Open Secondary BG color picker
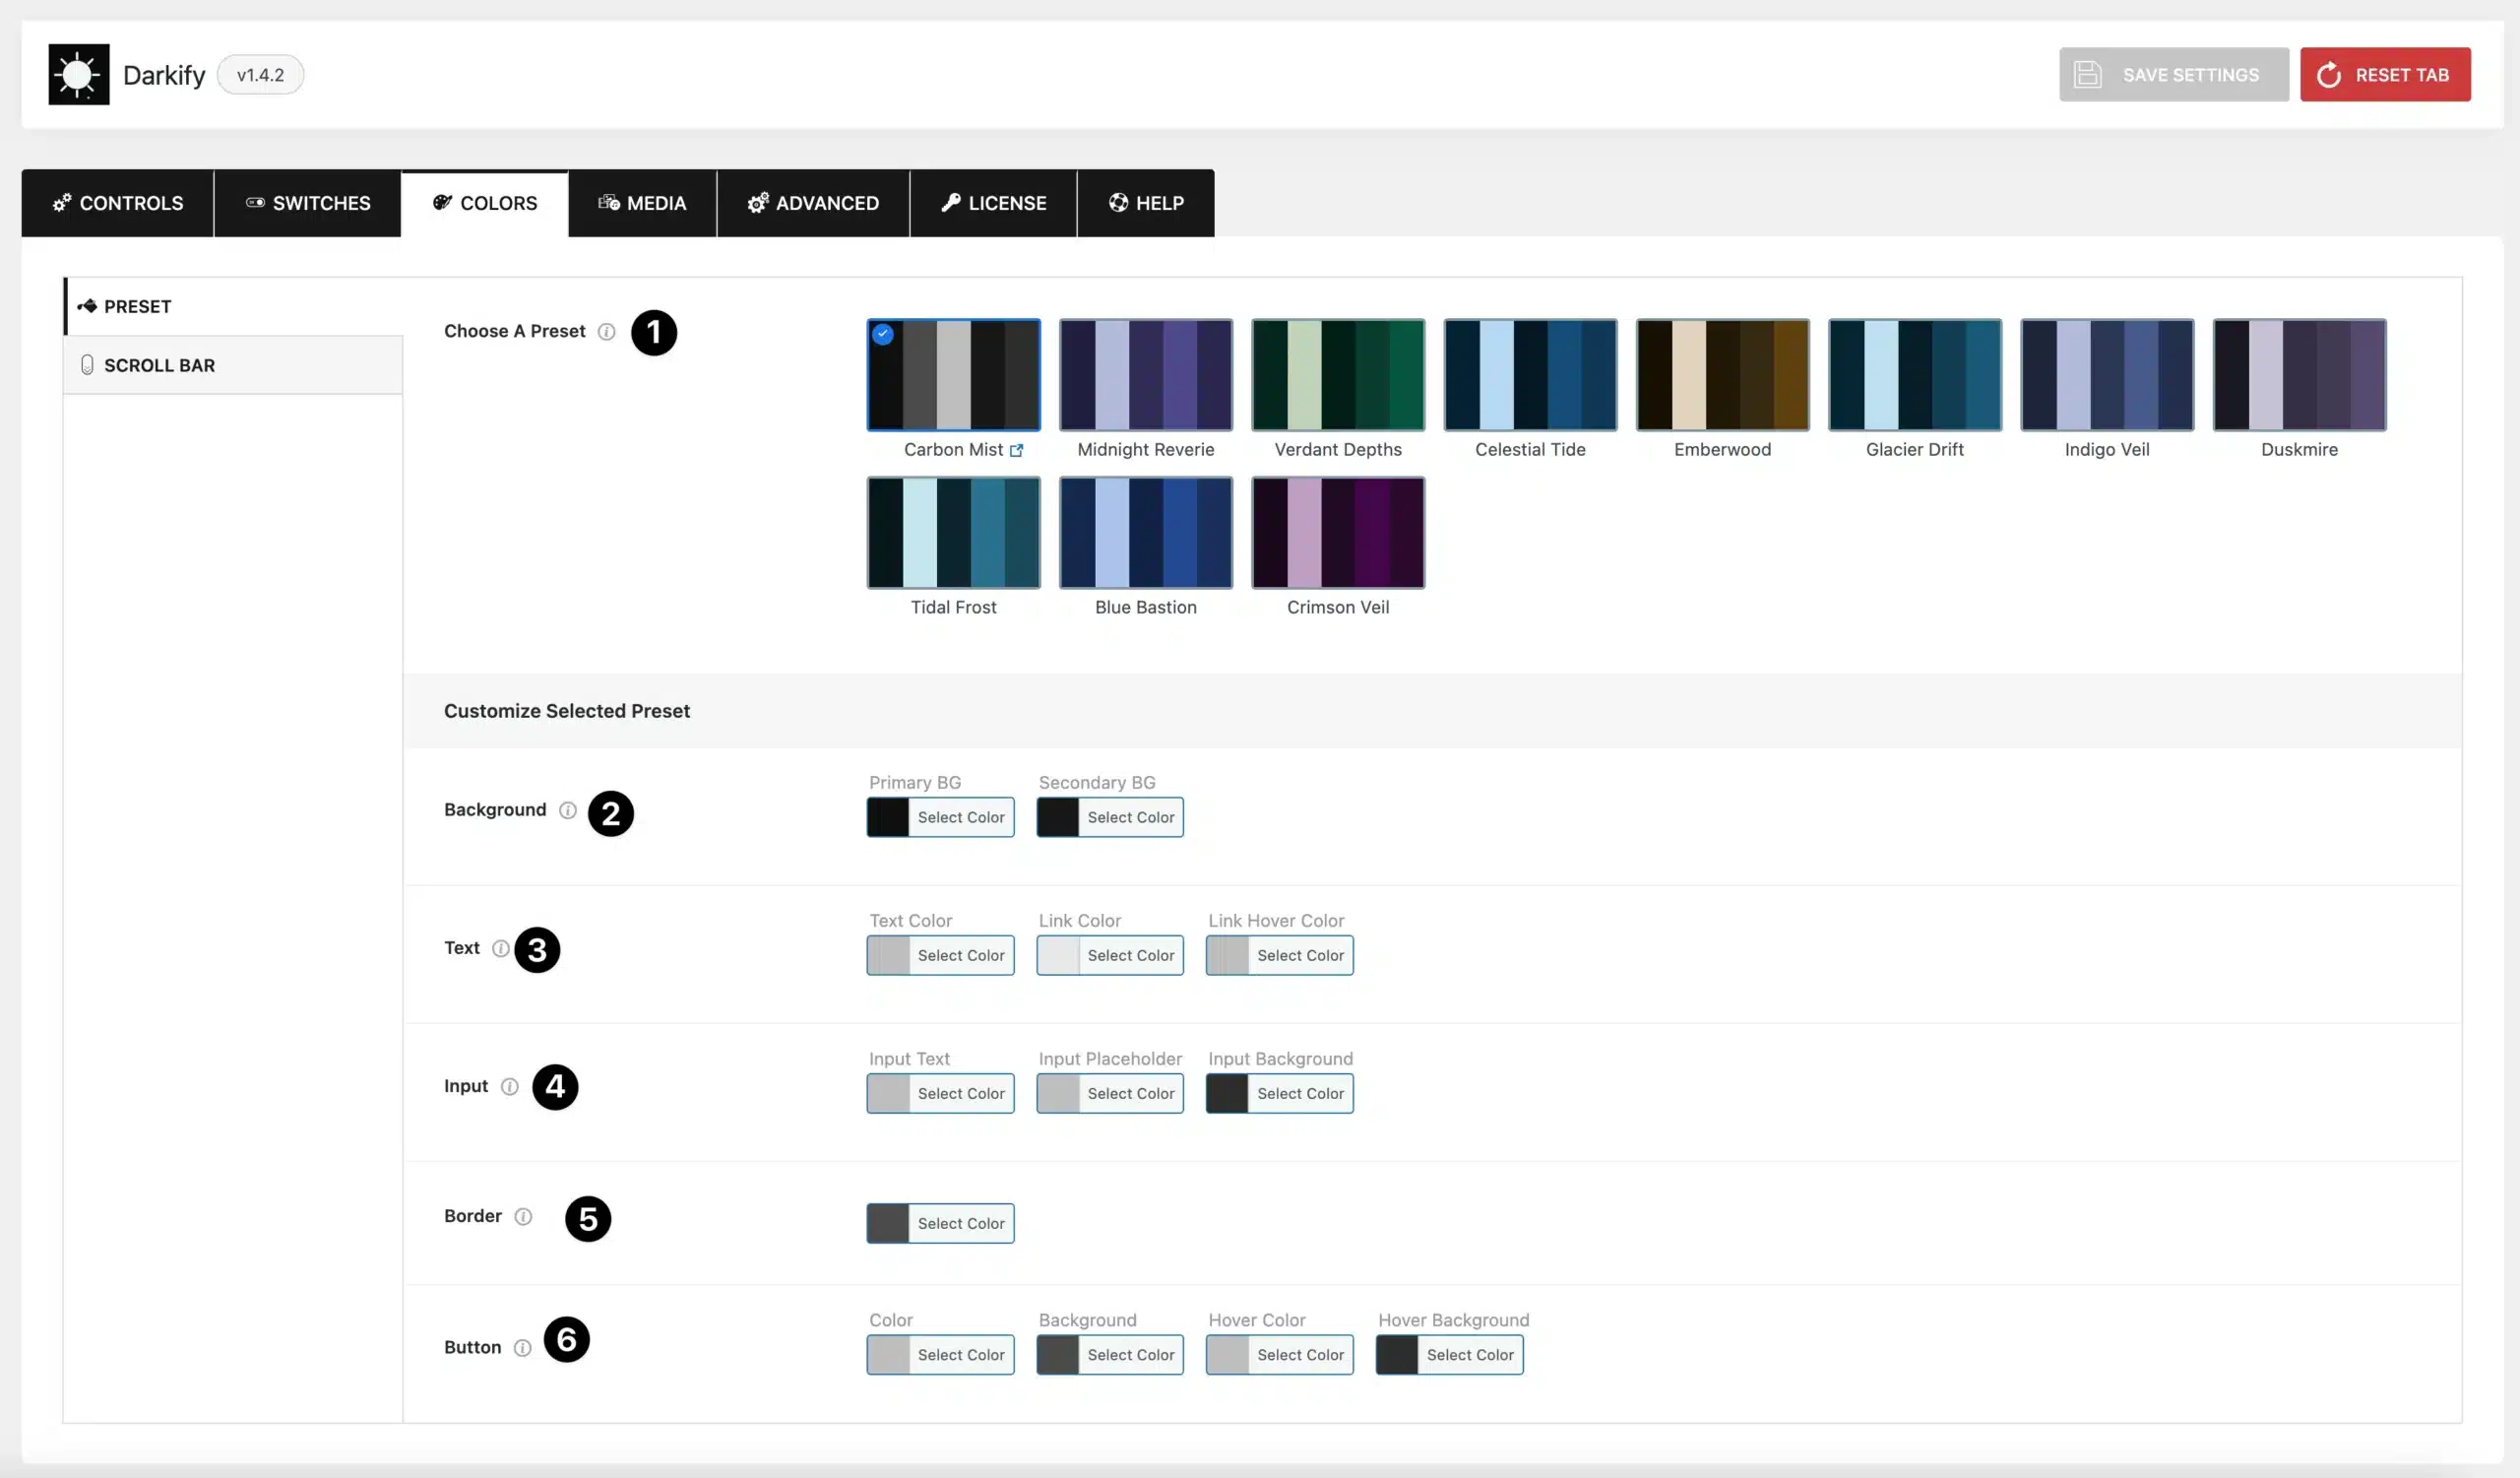Screen dimensions: 2520x1478 [1110, 817]
